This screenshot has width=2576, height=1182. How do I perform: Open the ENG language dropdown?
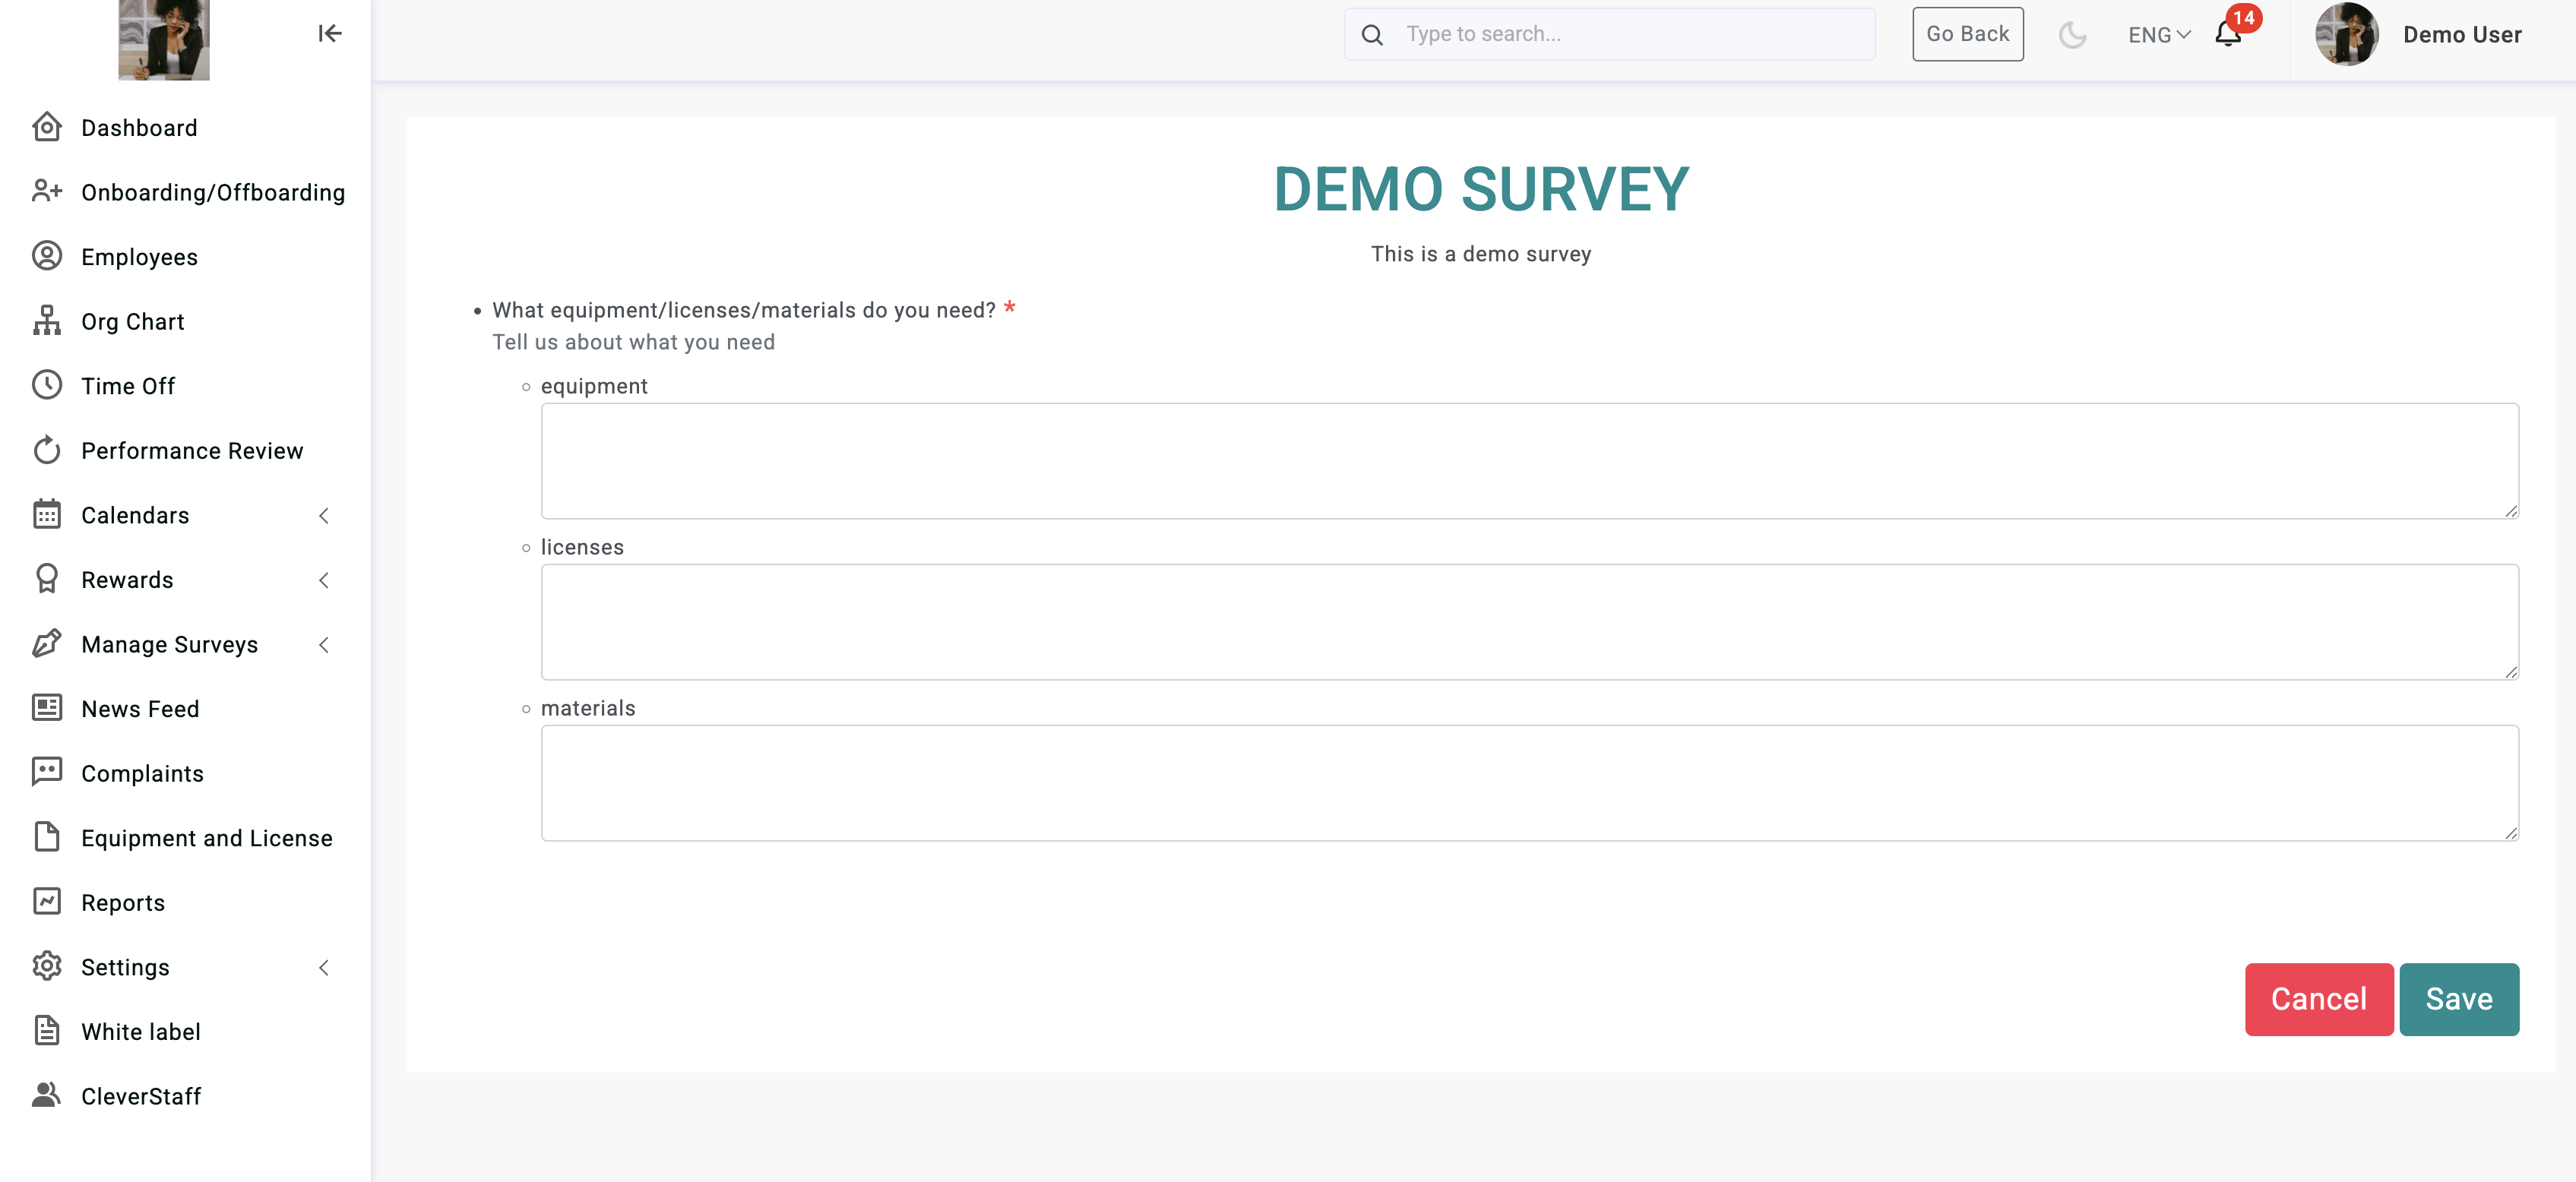click(2158, 35)
